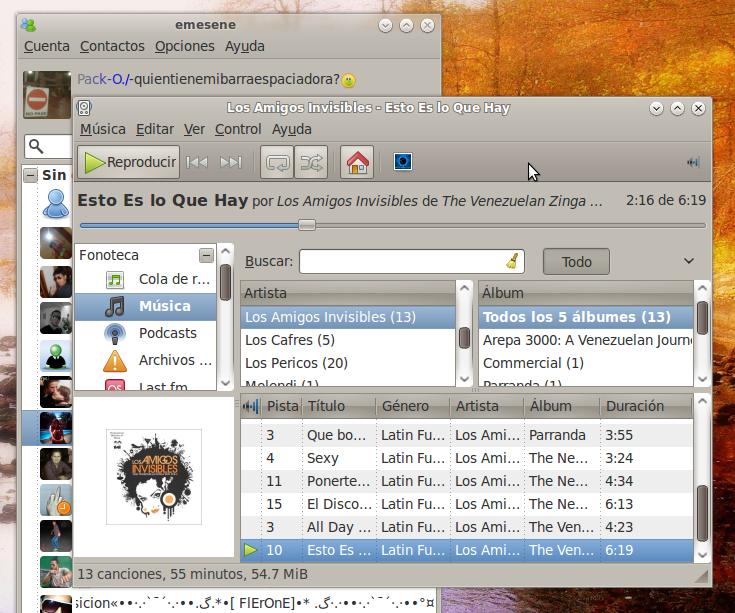Click the home browse toolbar icon
Screen dimensions: 735x613
pos(357,162)
